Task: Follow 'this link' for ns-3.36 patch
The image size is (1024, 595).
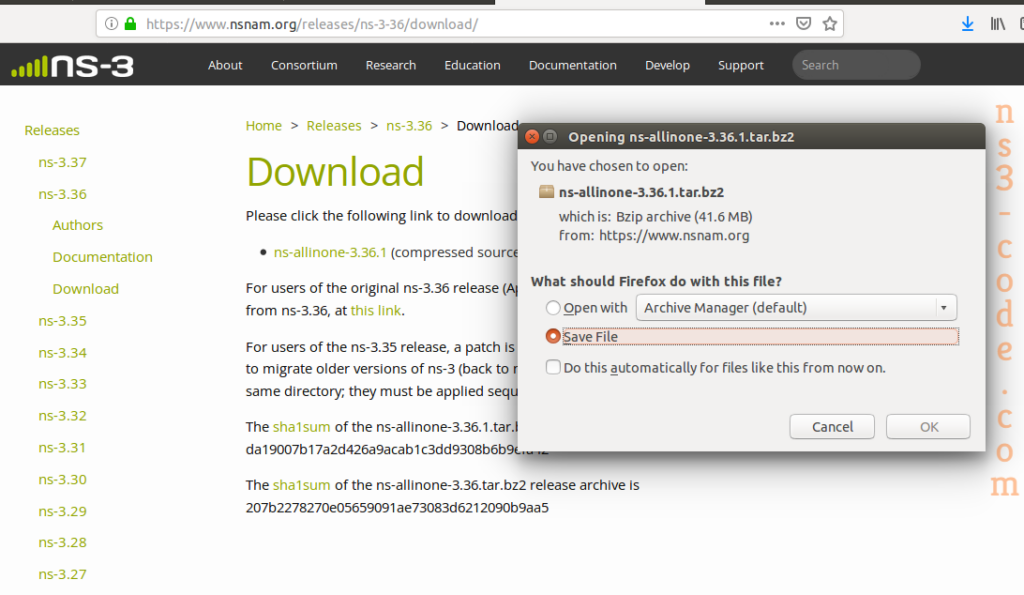Action: tap(376, 310)
